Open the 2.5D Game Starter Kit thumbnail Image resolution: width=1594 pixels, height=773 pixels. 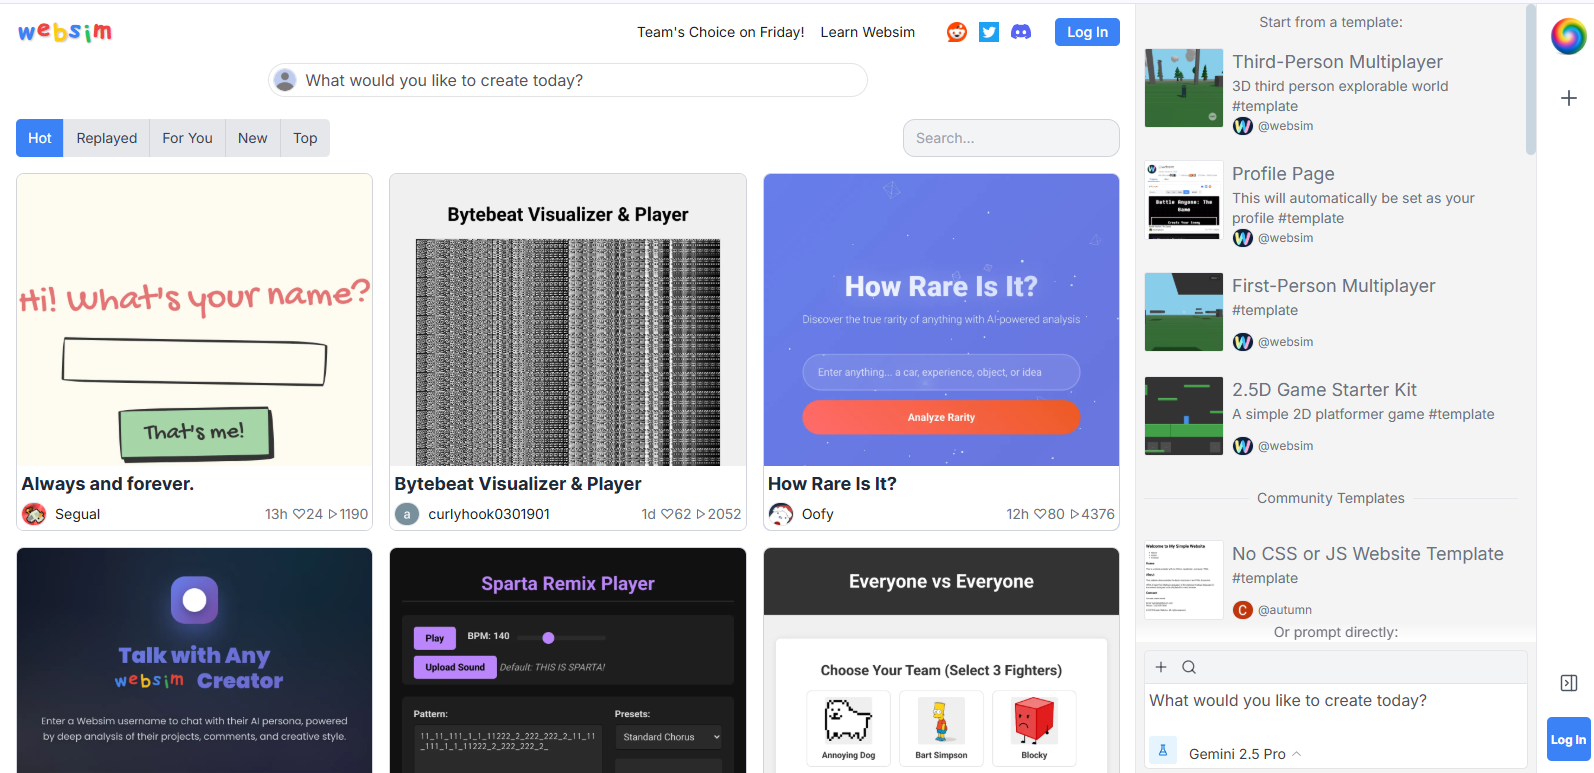point(1184,416)
